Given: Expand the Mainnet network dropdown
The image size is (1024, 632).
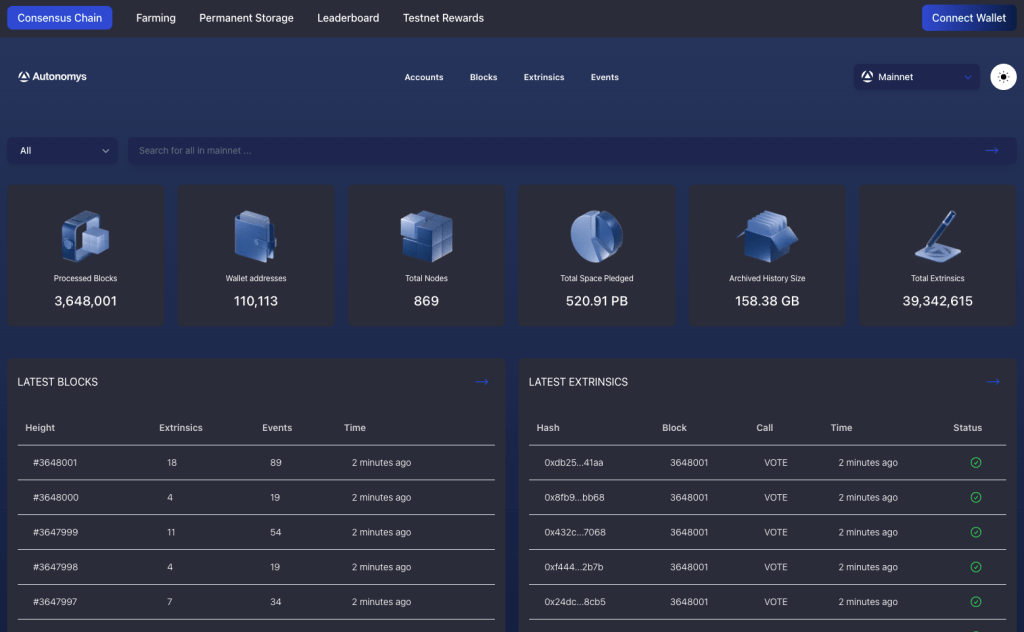Looking at the screenshot, I should (x=916, y=77).
